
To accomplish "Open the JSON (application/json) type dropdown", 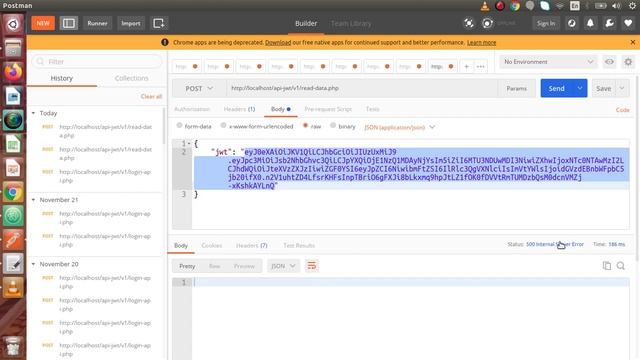I will coord(400,127).
